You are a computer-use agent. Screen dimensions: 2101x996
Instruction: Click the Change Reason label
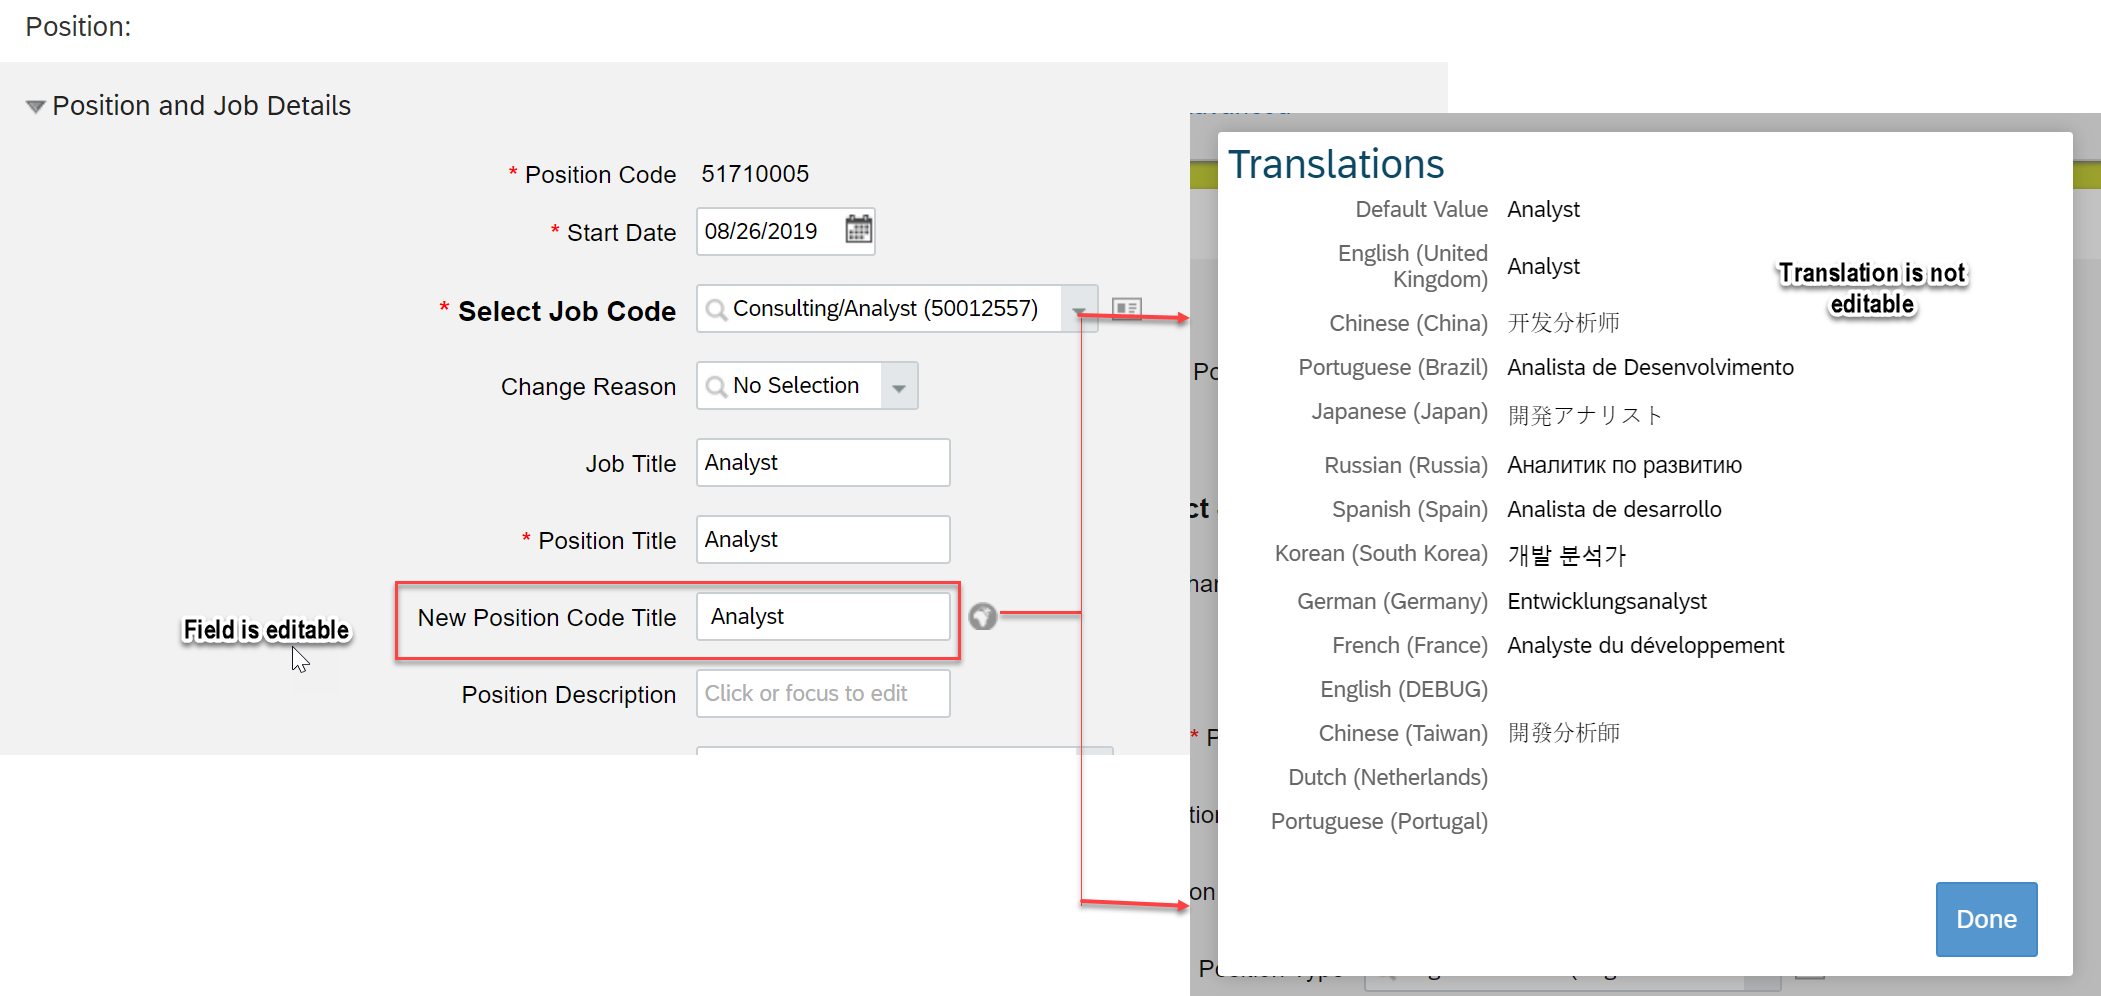(588, 387)
